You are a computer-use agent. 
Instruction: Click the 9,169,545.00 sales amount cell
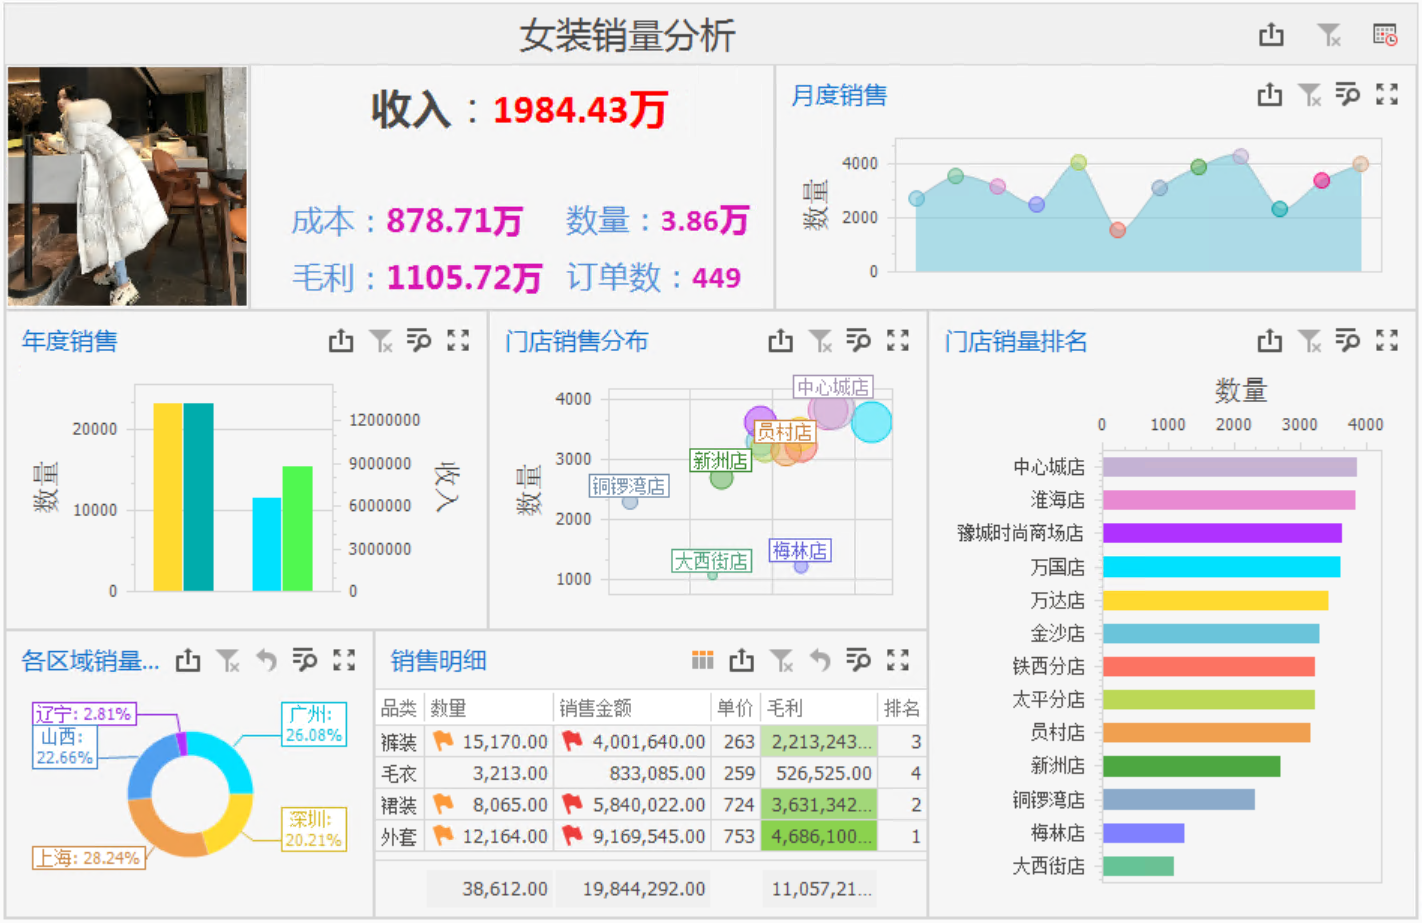631,836
